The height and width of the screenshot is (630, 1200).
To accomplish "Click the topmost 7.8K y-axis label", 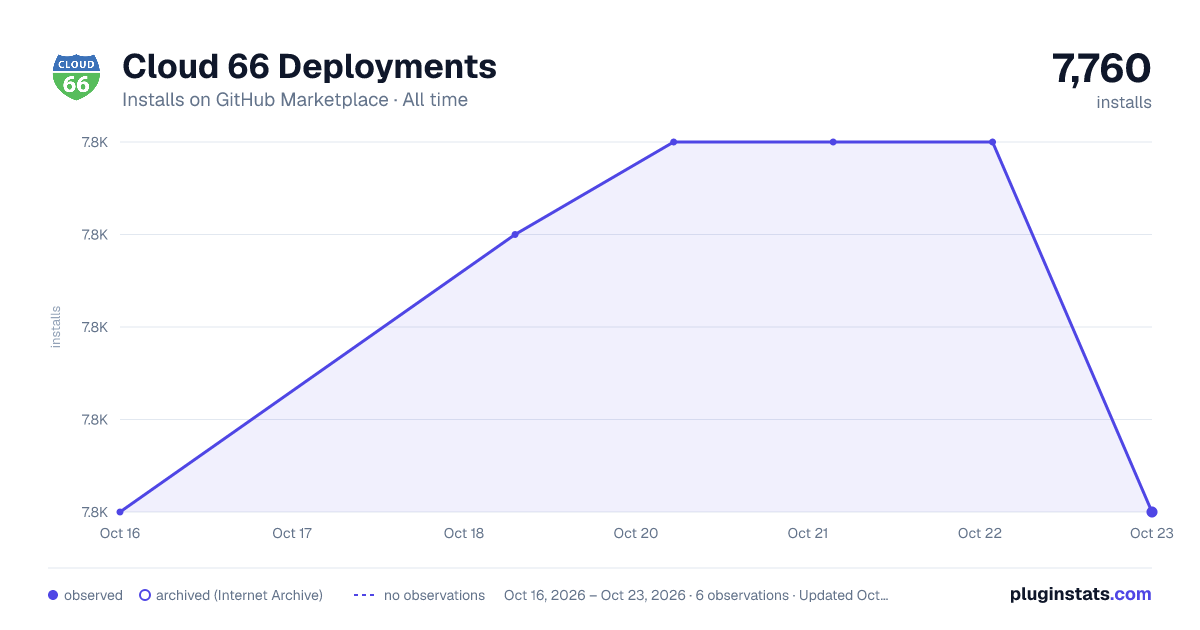I will pyautogui.click(x=95, y=142).
